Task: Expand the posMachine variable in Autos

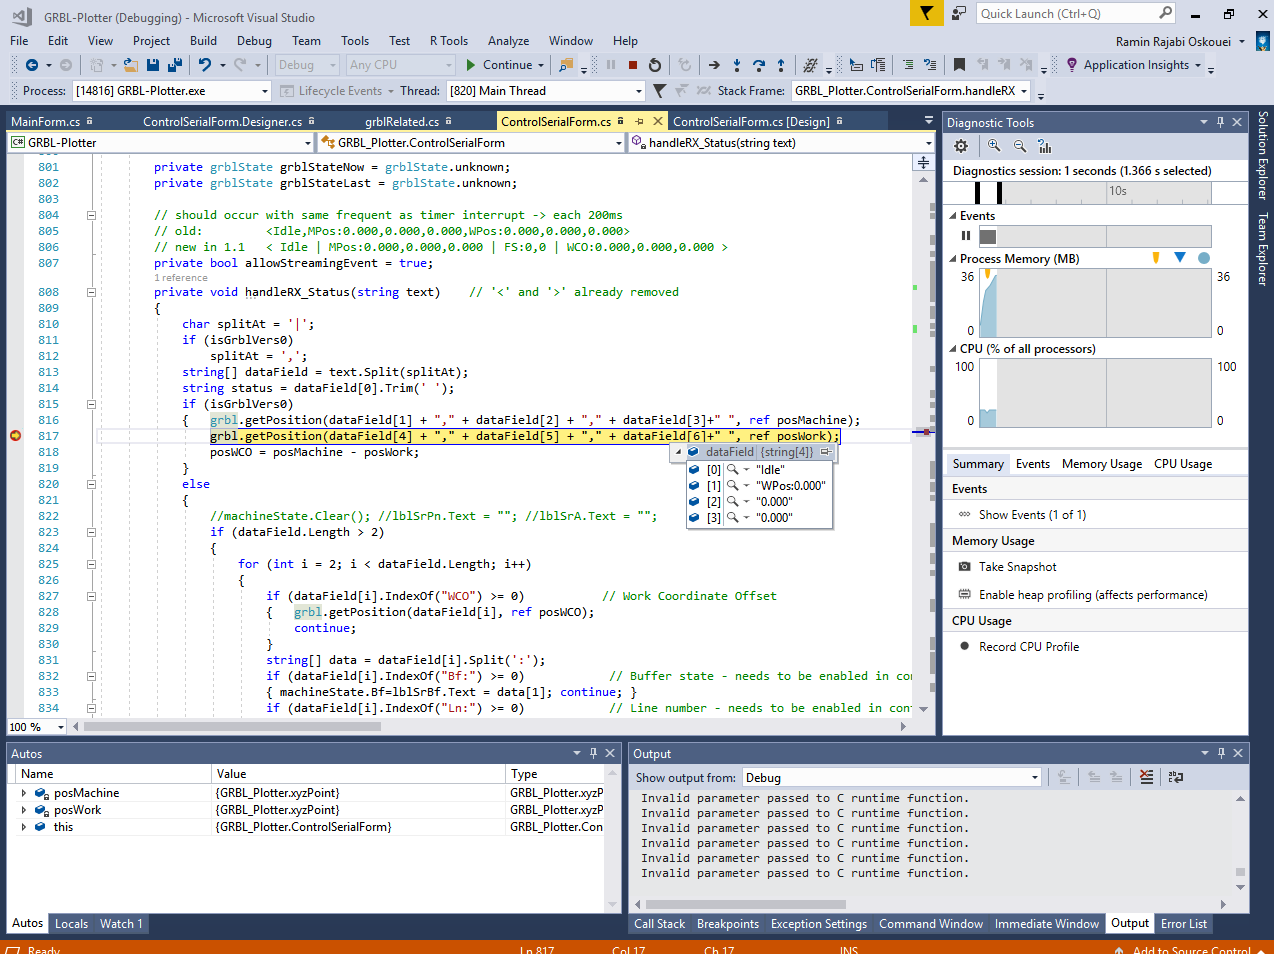Action: coord(24,793)
